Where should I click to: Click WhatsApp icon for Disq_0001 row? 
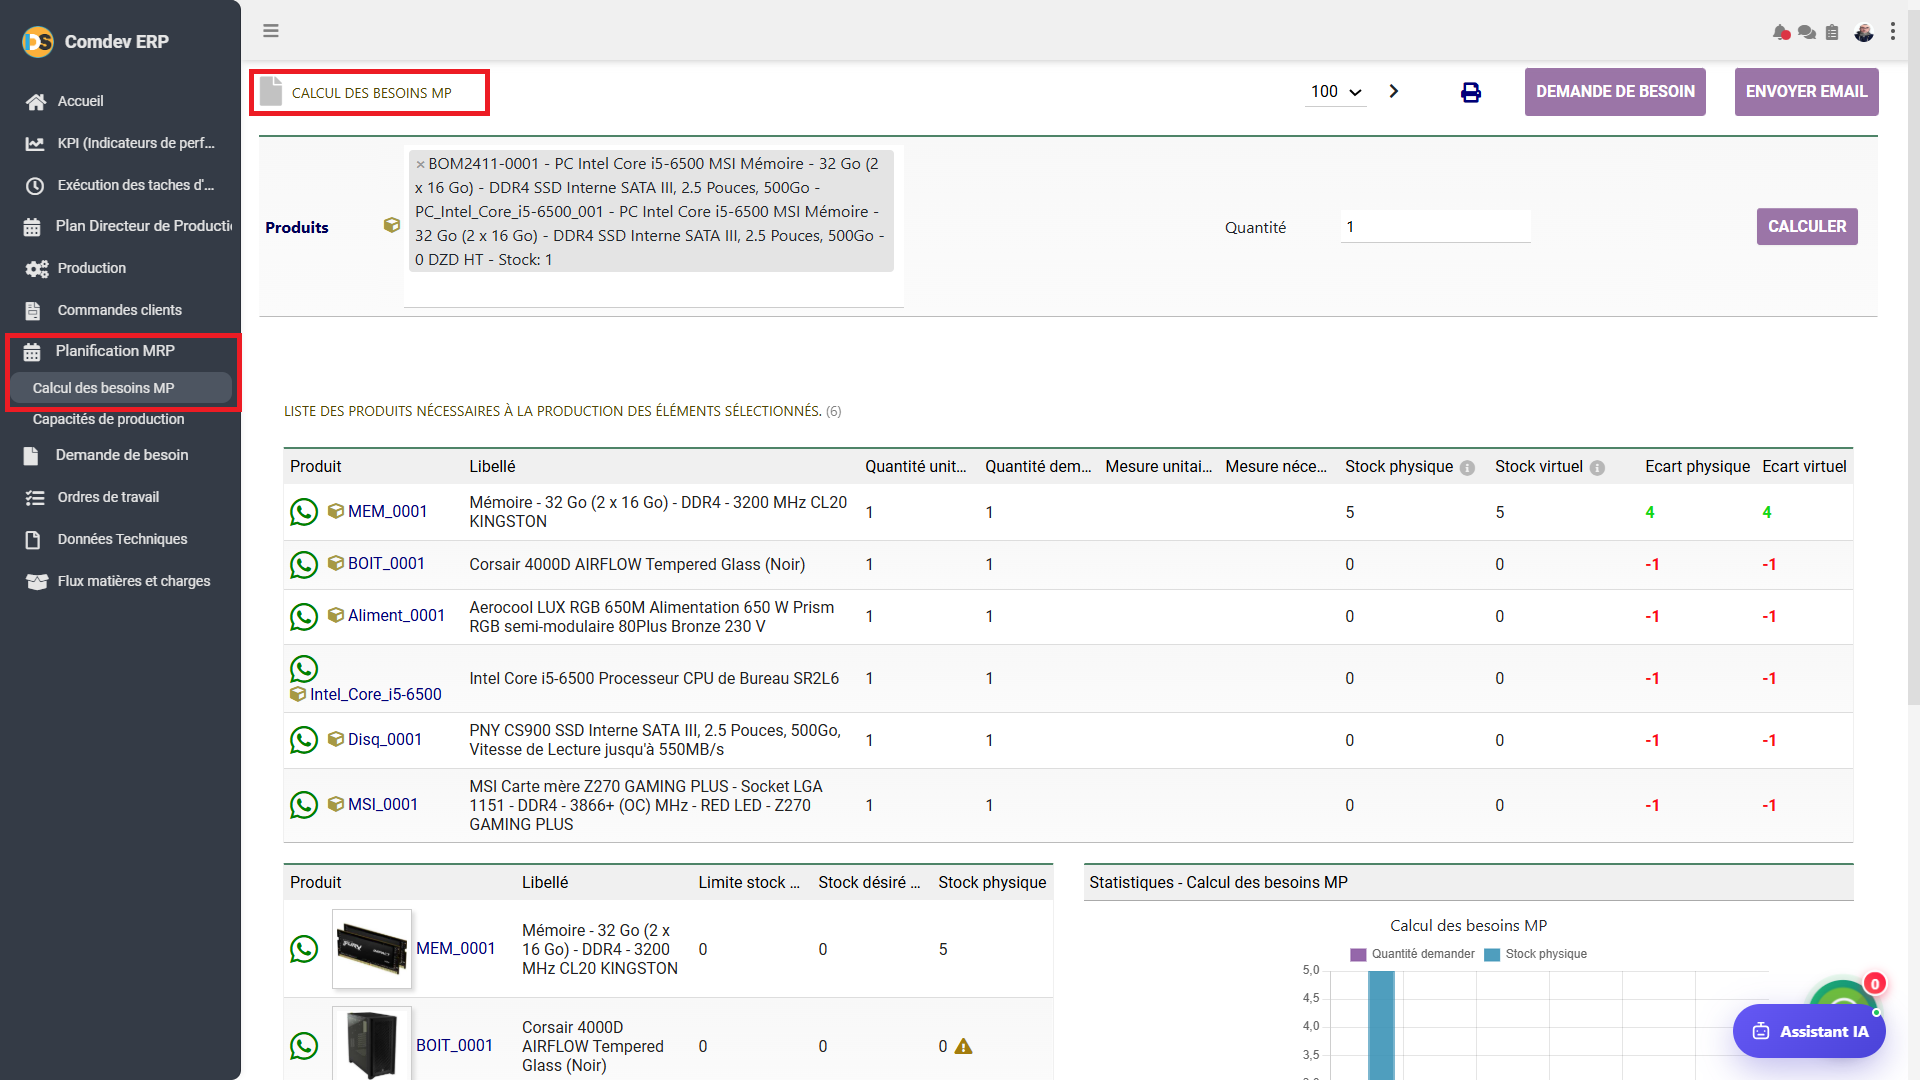pyautogui.click(x=304, y=740)
